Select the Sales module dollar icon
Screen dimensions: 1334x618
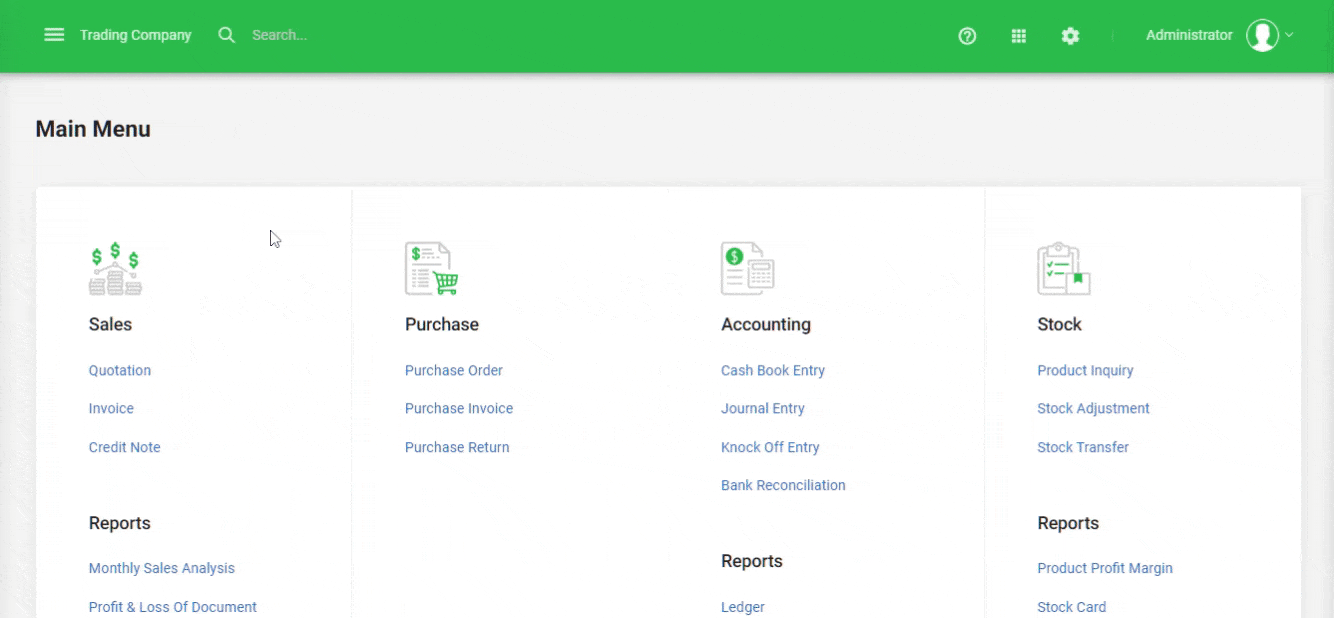click(x=114, y=267)
